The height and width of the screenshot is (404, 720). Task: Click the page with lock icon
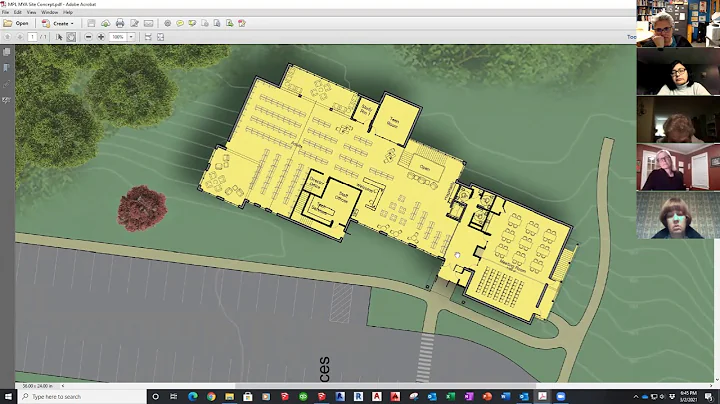tap(217, 23)
